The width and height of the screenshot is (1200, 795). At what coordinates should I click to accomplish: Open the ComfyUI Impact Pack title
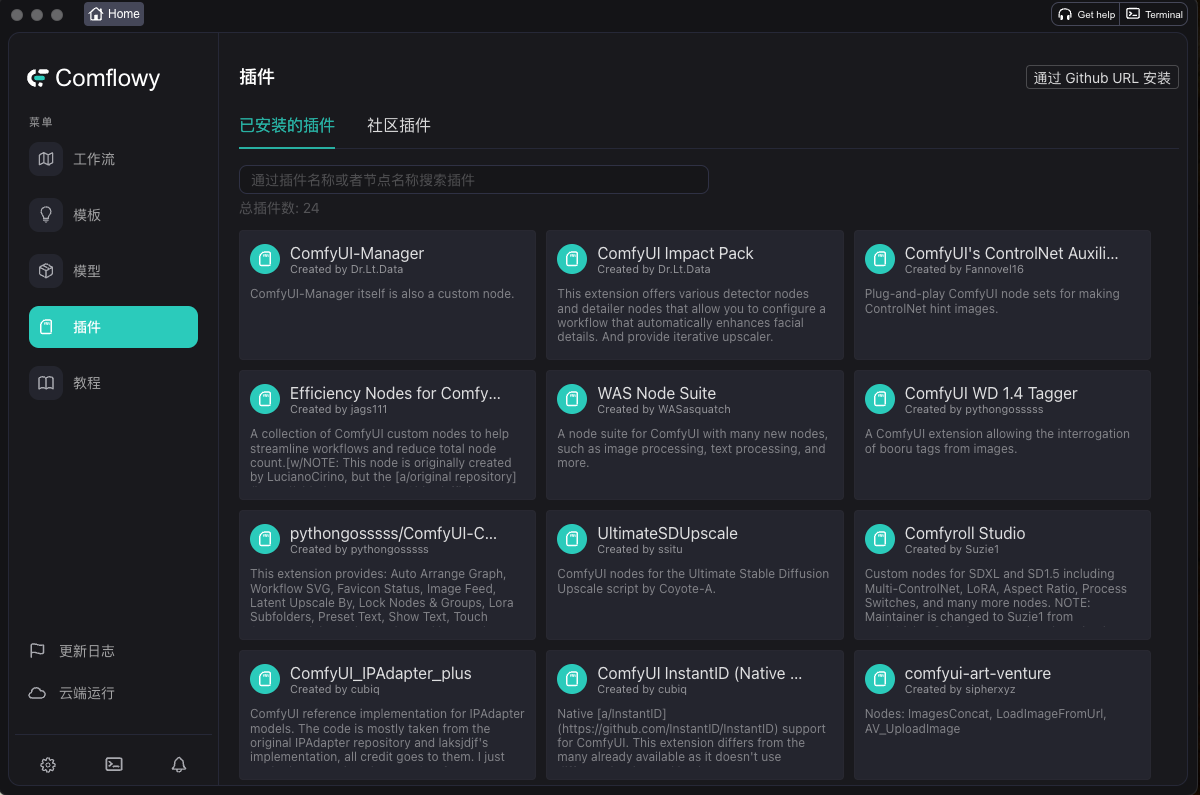coord(675,254)
